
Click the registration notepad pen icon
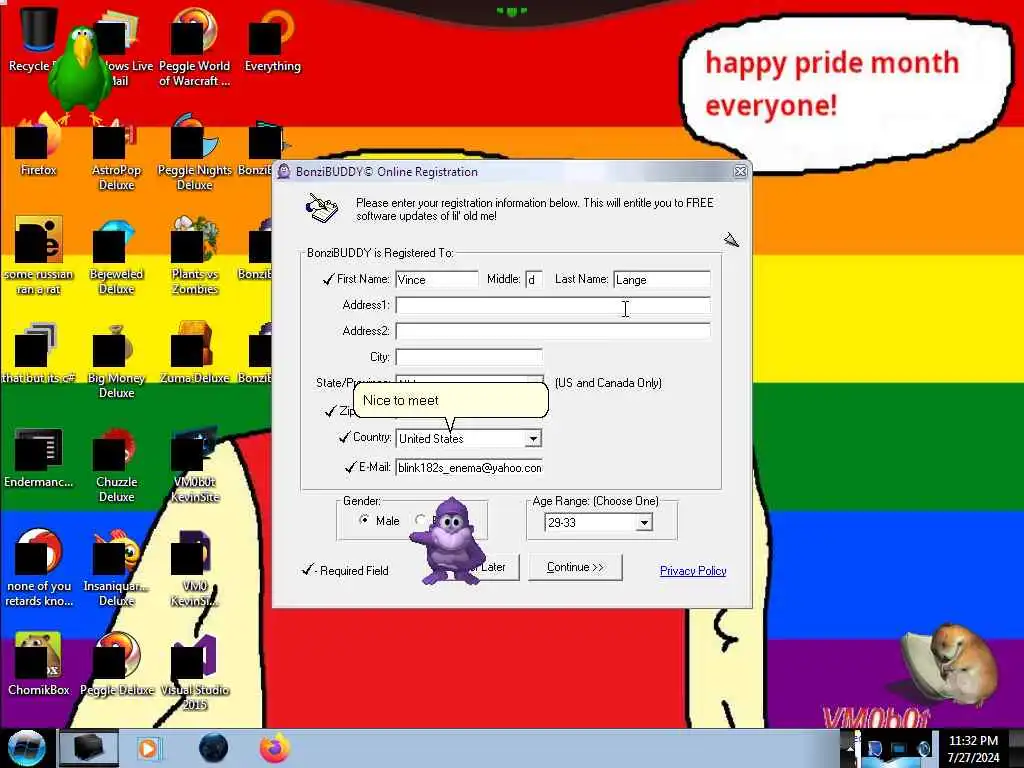(322, 208)
